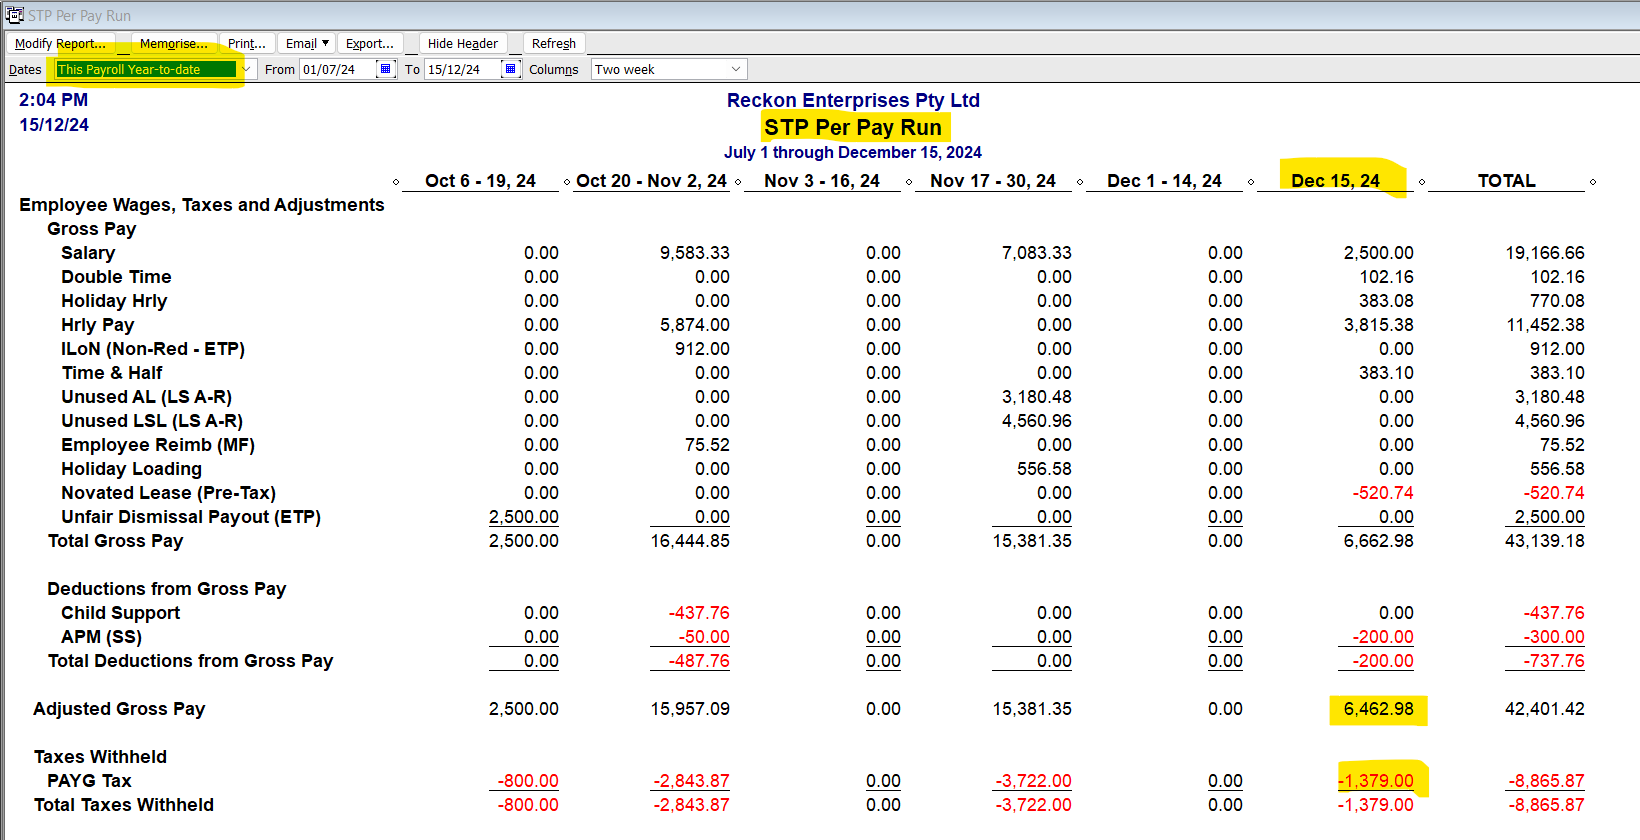Click the Total Gross Pay amount 16,444.85

click(690, 541)
